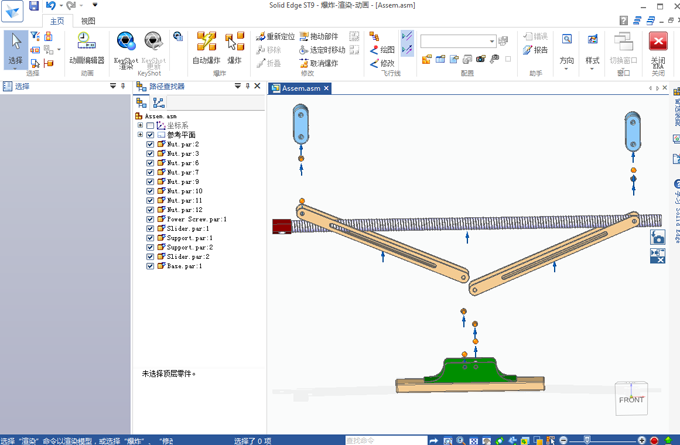Select the Assem.asm document tab
Viewport: 680px width, 445px height.
301,88
